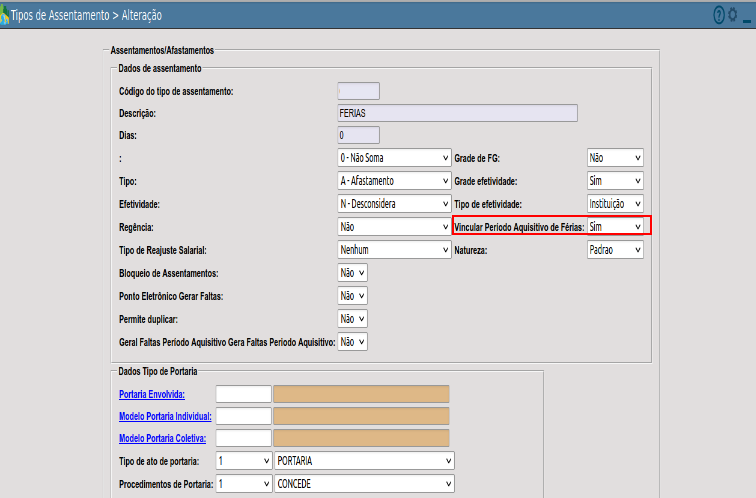Viewport: 756px width, 498px height.
Task: Open the Tipo de ato de portaria PORTARIA dropdown
Action: [364, 461]
